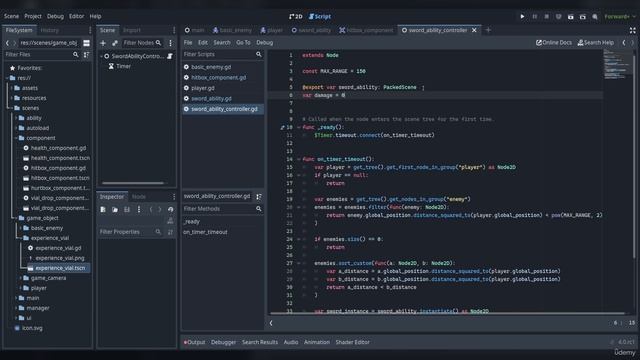Open the Output bottom panel
Image resolution: width=640 pixels, height=360 pixels.
[x=194, y=342]
